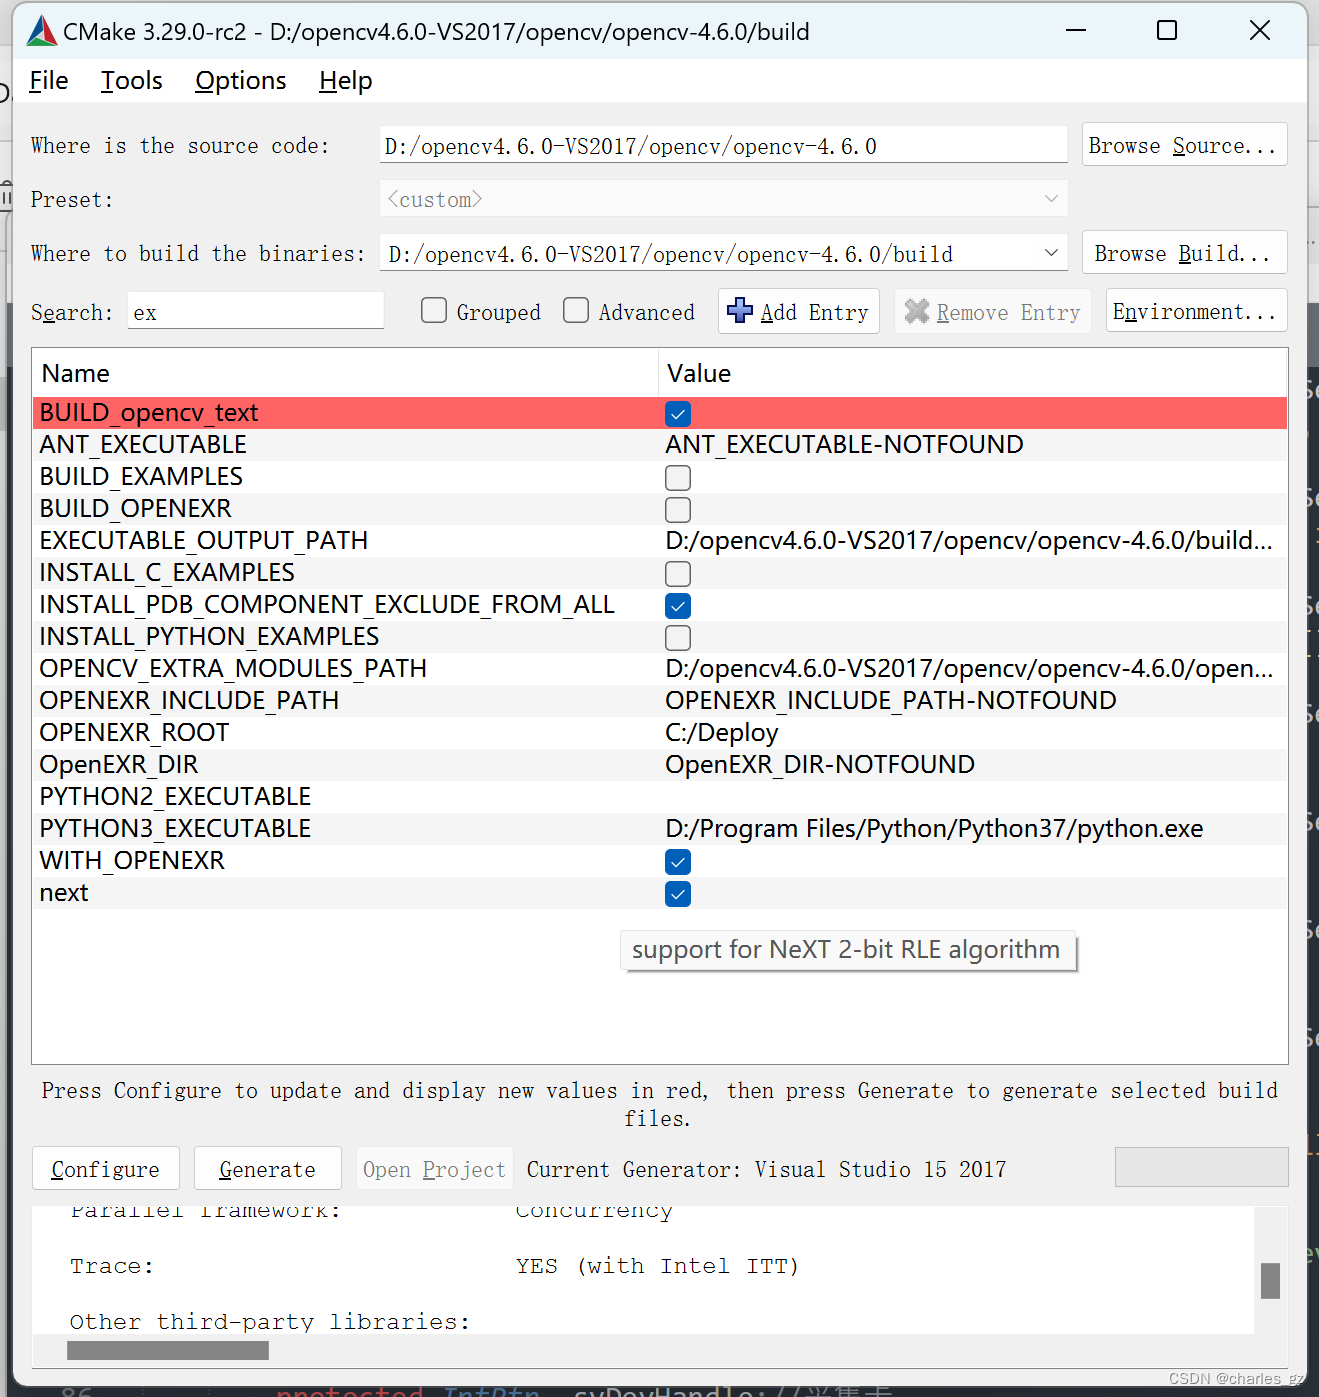
Task: Enable the INSTALL_PYTHON_EXAMPLES checkbox
Action: 678,638
